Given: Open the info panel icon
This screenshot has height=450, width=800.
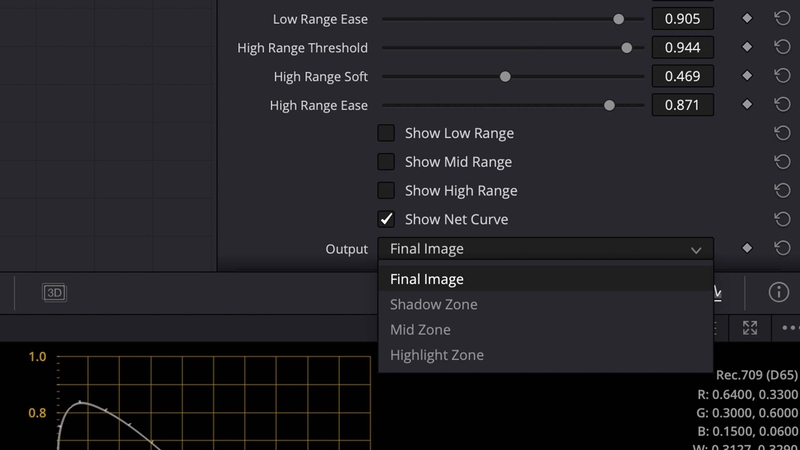Looking at the screenshot, I should point(778,292).
